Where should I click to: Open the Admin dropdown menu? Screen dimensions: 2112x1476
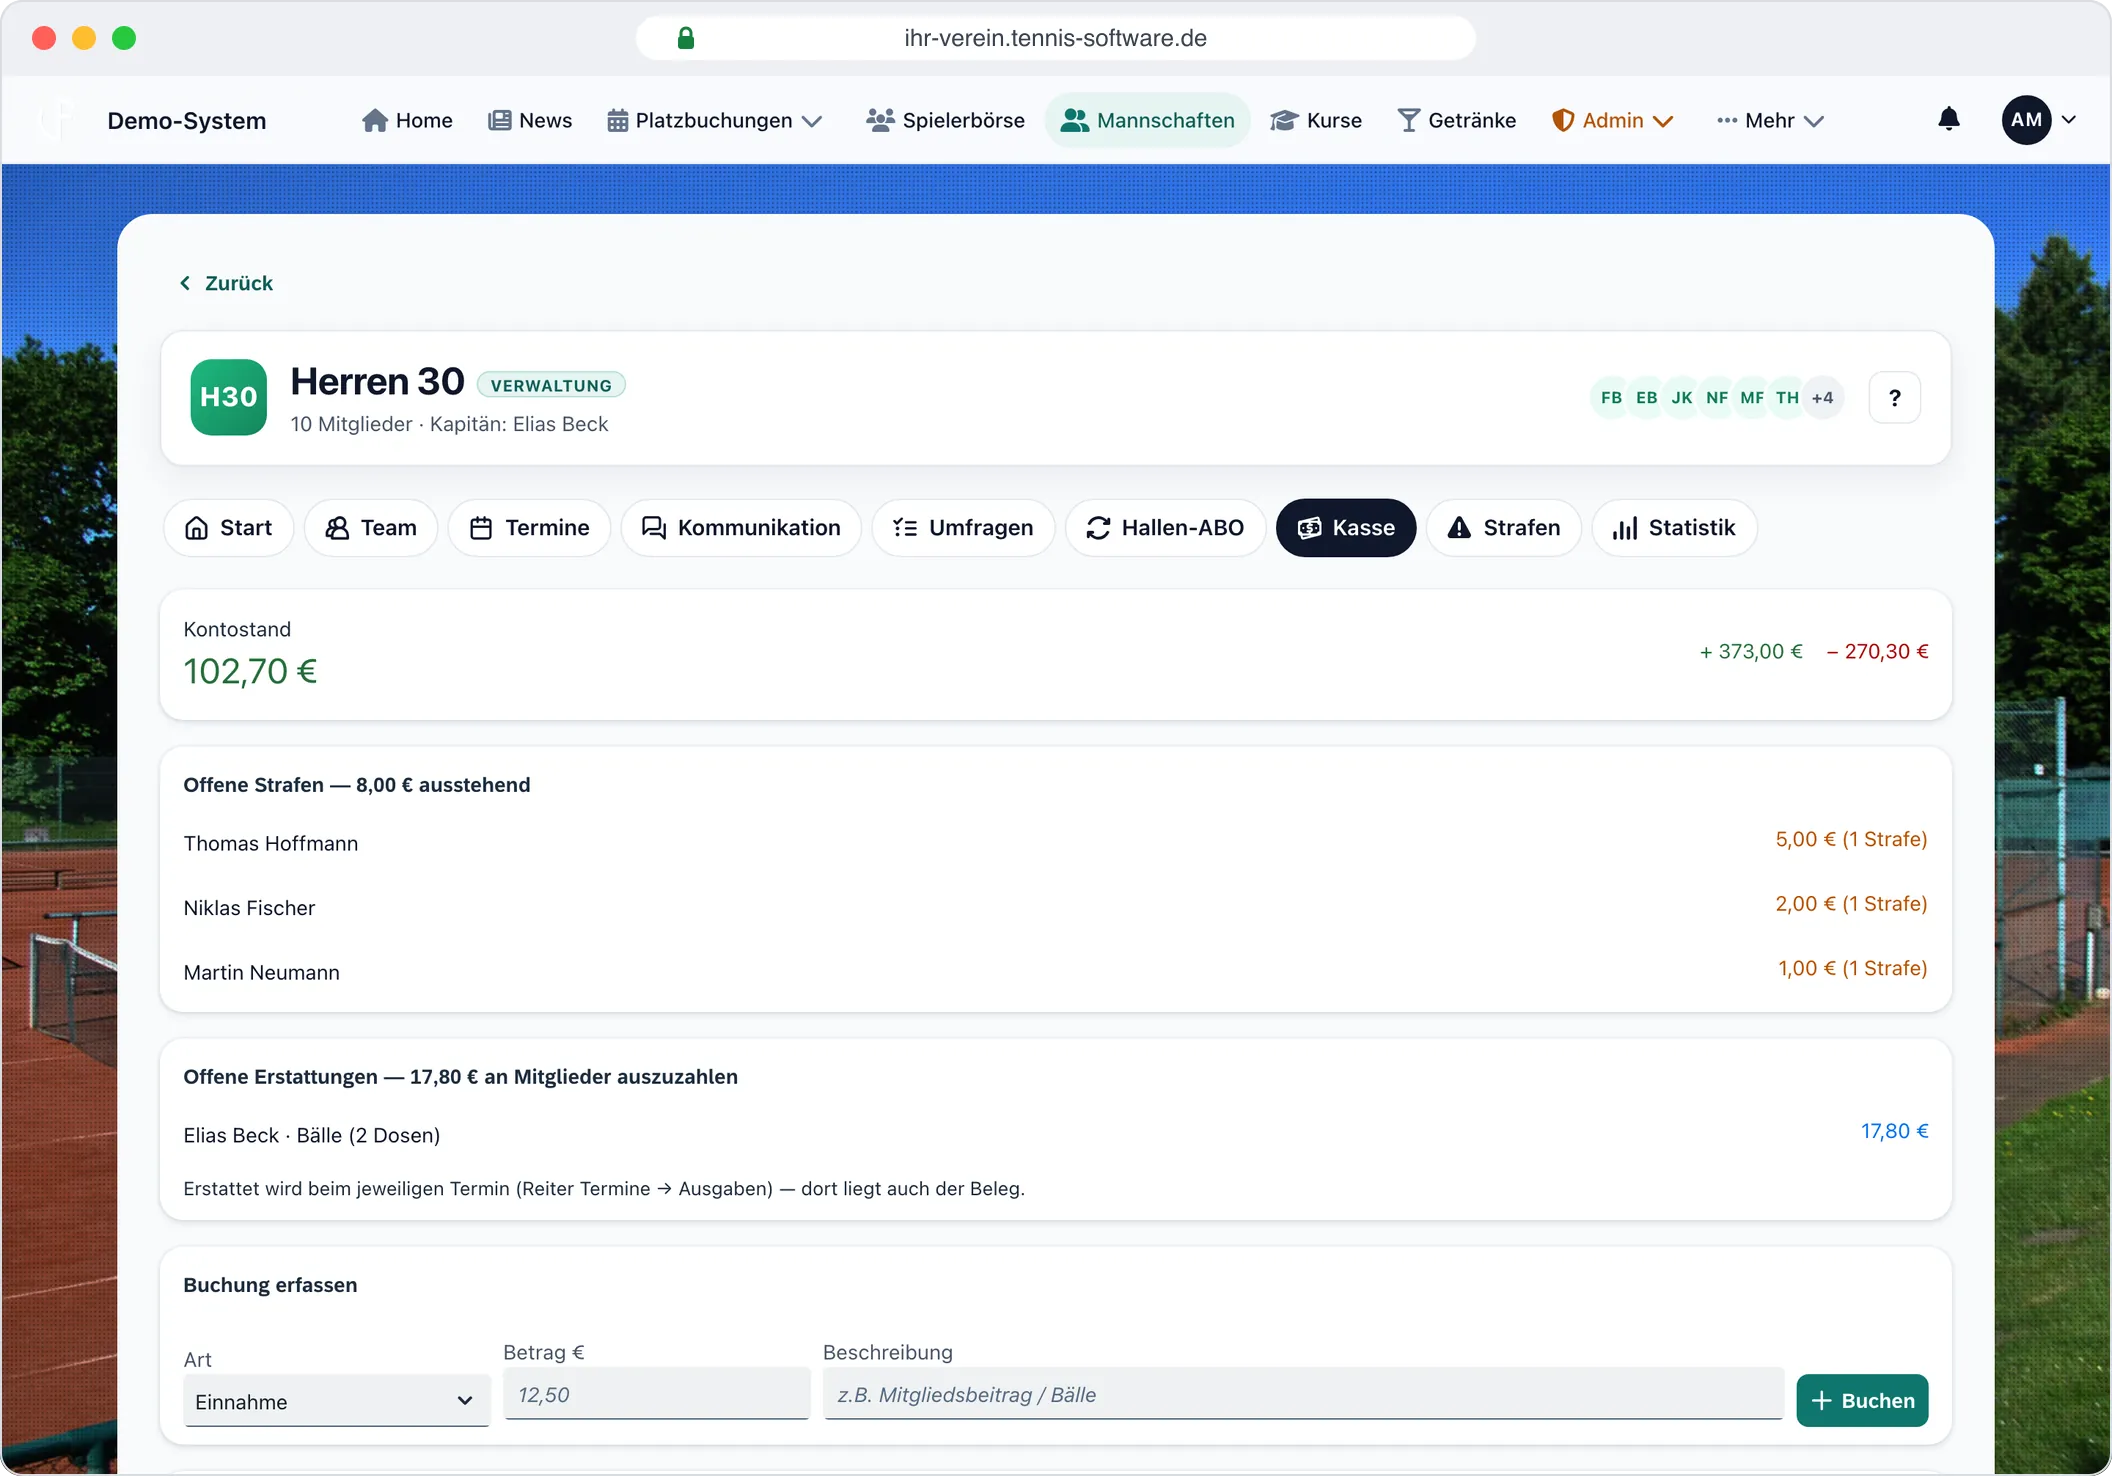(1612, 121)
